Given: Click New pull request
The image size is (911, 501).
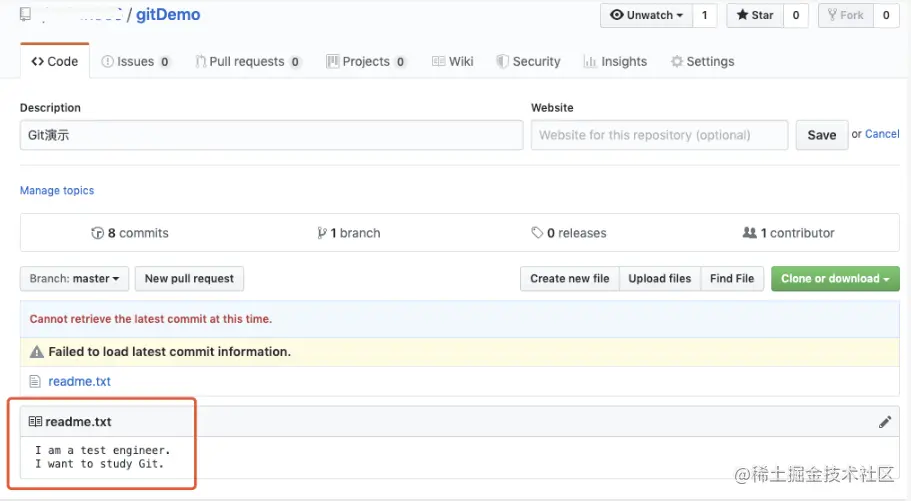Looking at the screenshot, I should [x=189, y=278].
